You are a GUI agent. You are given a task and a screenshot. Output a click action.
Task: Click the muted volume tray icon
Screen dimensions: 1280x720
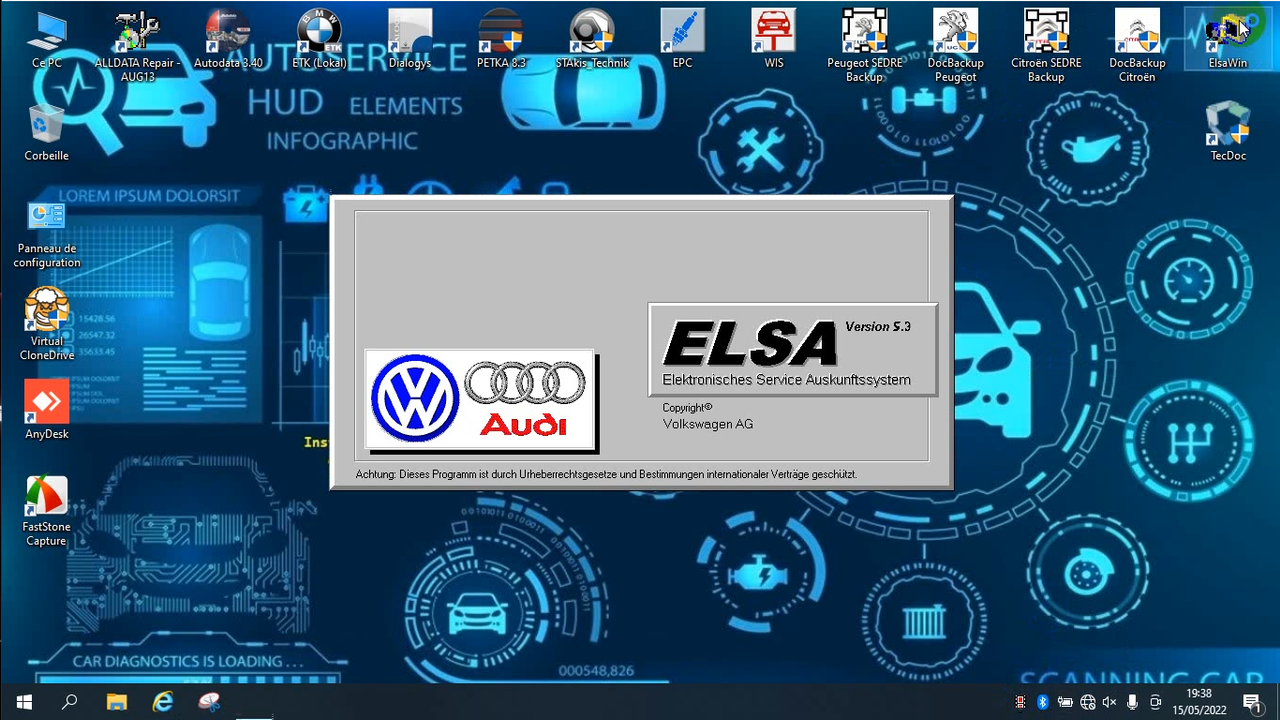click(1110, 702)
